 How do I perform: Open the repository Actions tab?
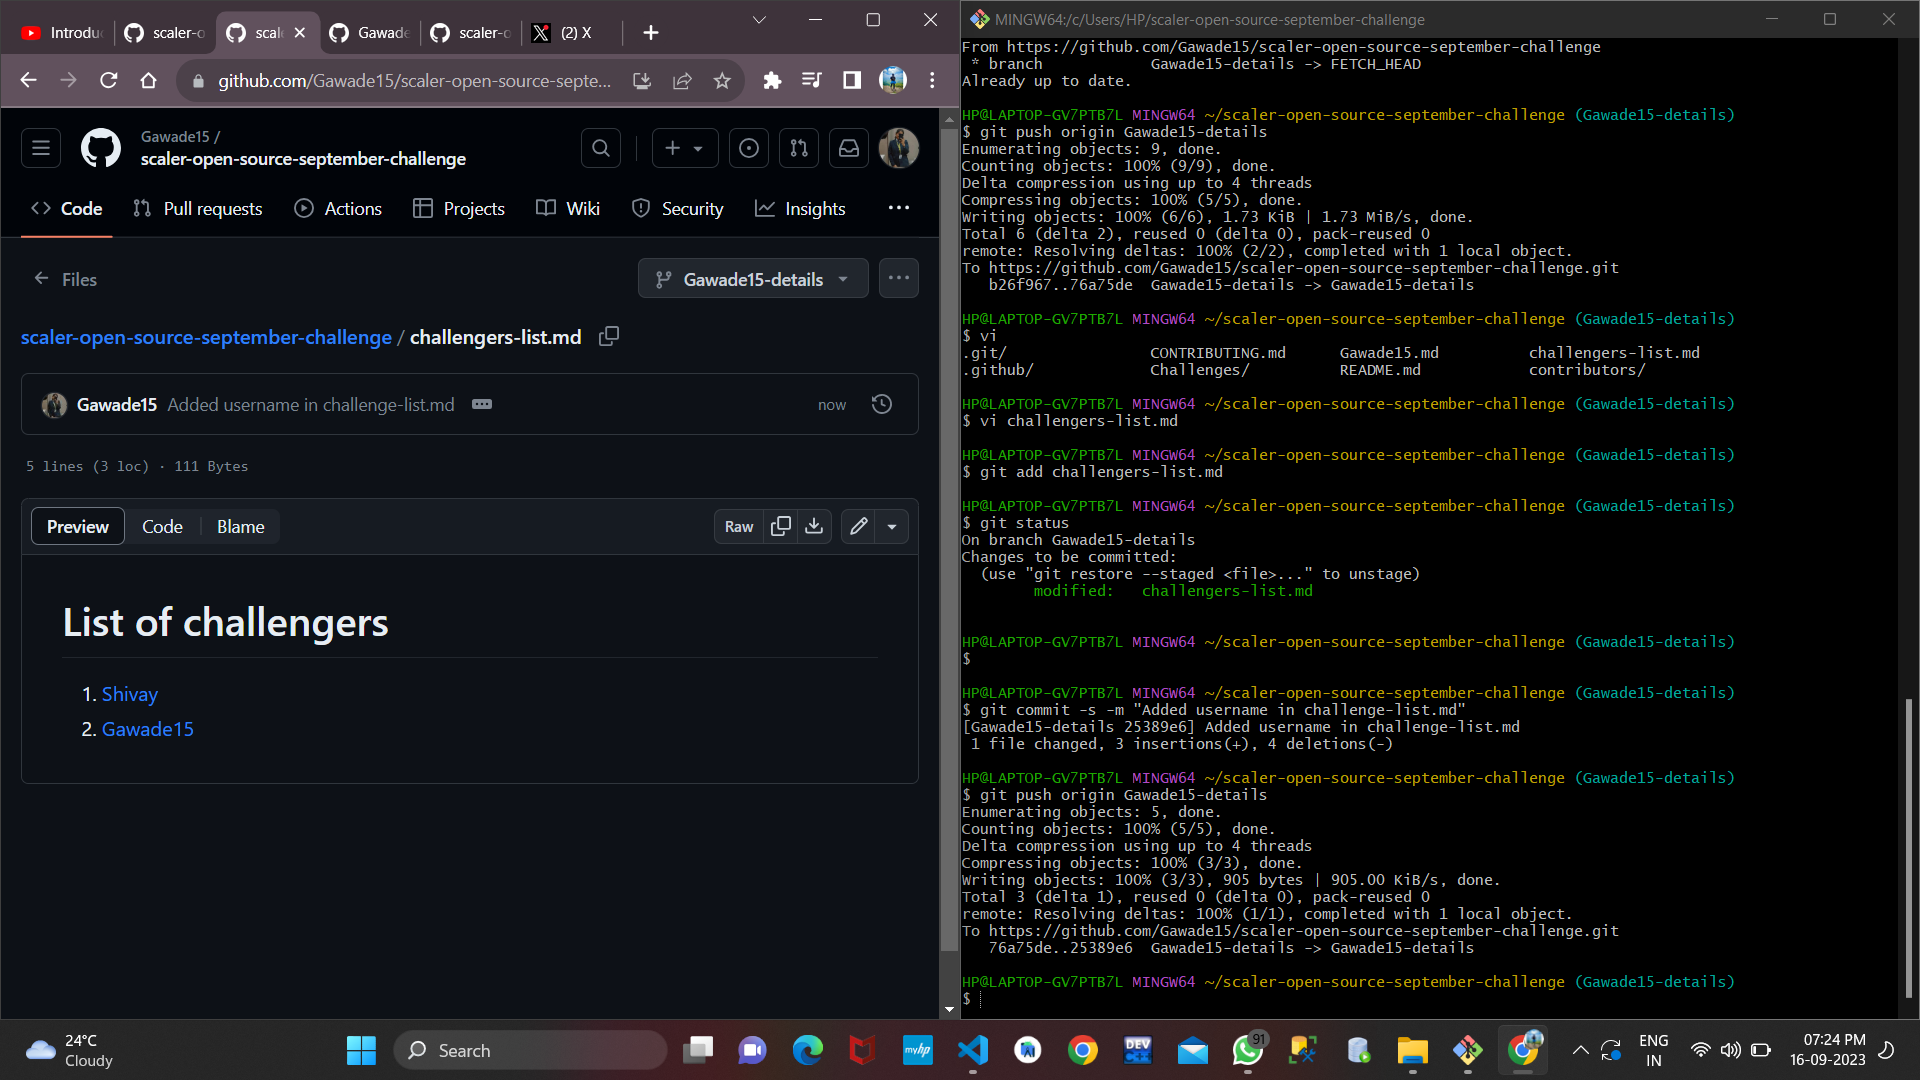[x=352, y=208]
